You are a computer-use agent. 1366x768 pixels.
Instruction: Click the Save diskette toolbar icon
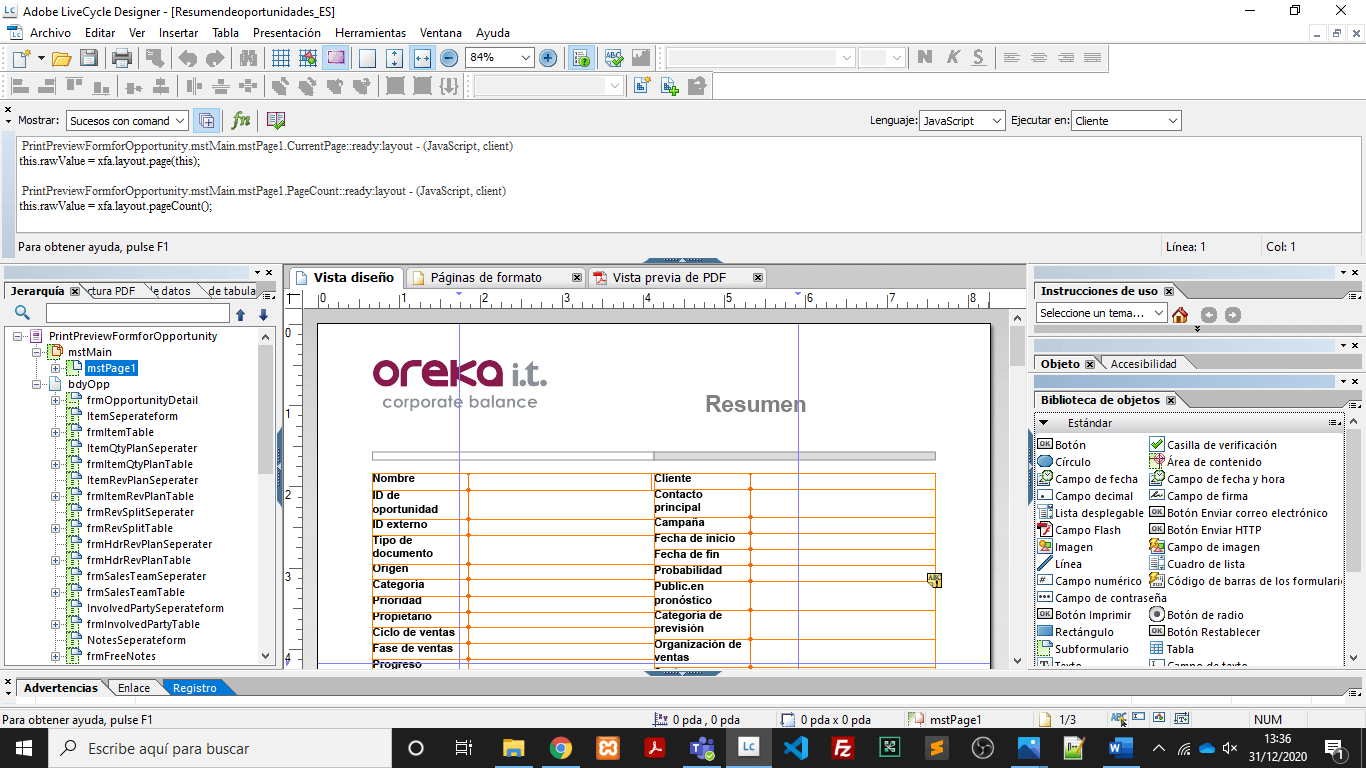coord(89,58)
